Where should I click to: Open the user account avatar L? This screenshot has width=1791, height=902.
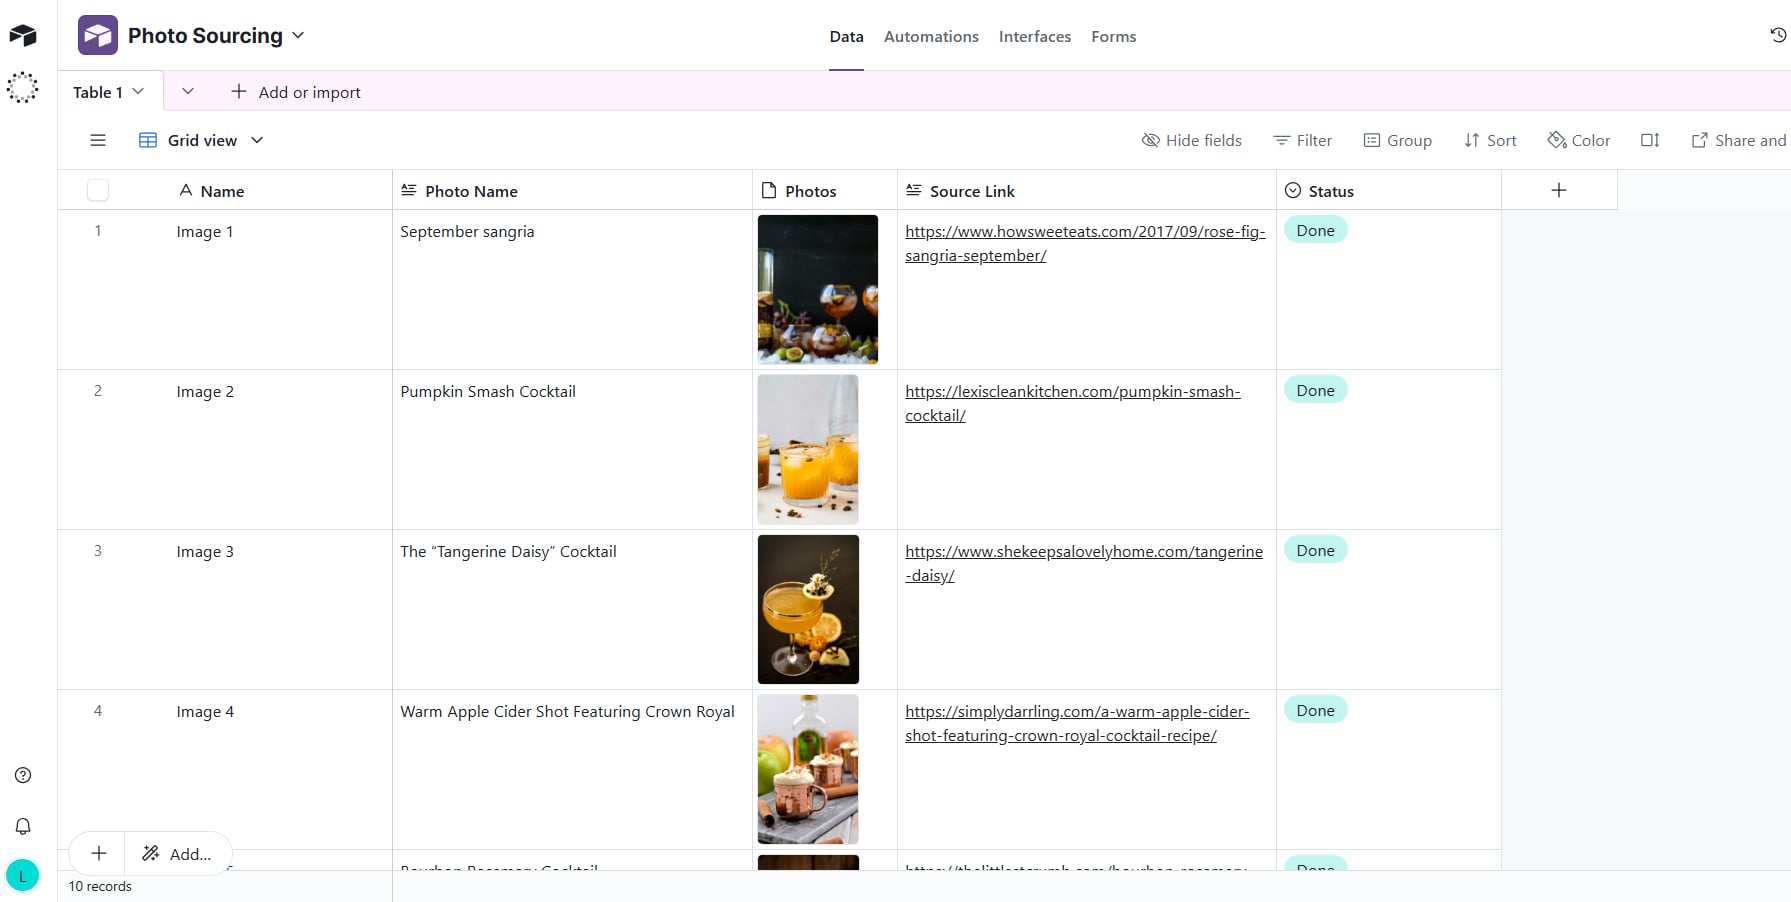coord(23,875)
